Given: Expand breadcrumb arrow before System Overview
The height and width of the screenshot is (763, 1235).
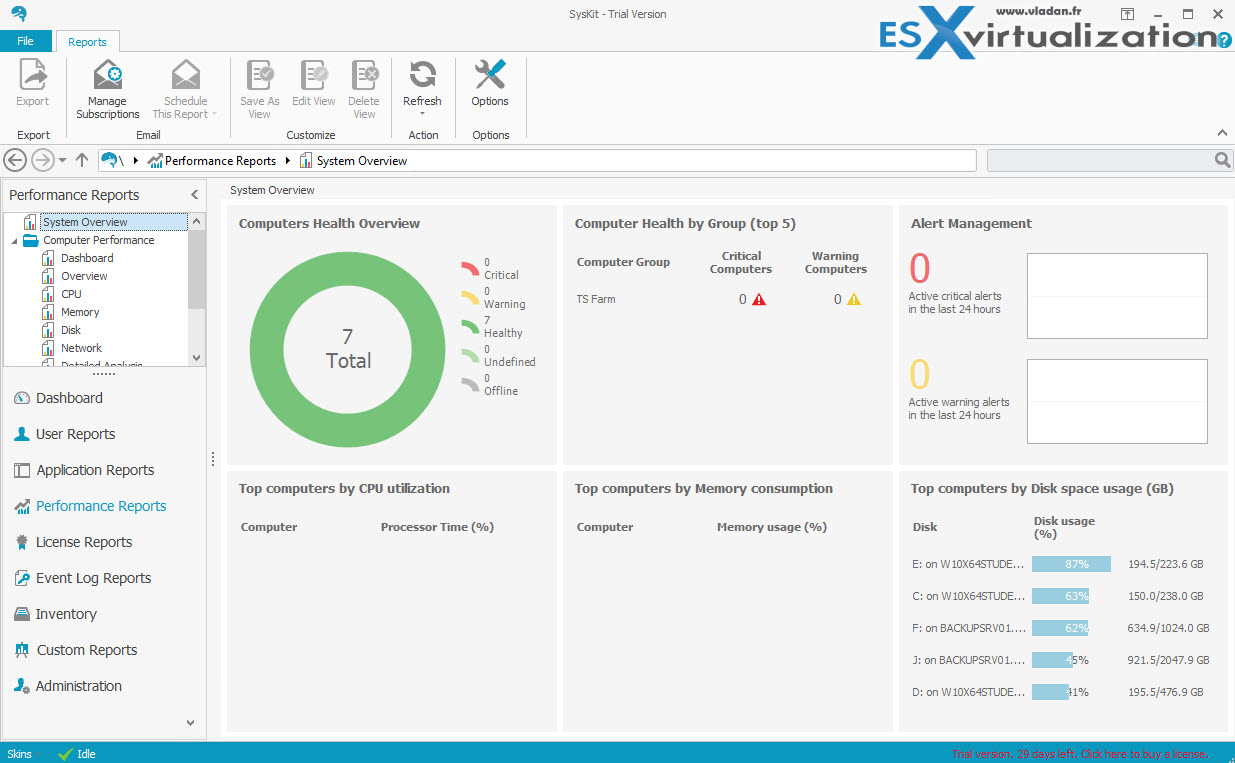Looking at the screenshot, I should [x=288, y=160].
